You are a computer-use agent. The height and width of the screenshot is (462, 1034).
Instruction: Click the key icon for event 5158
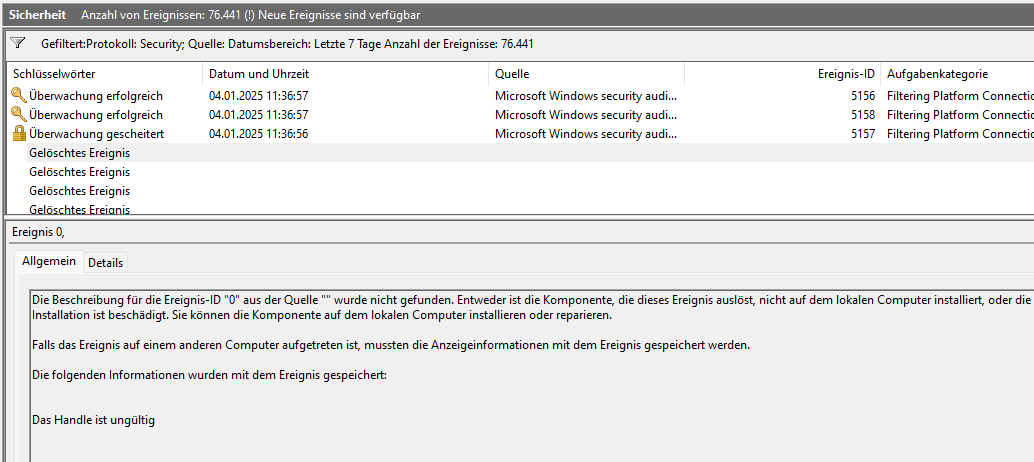(x=19, y=115)
